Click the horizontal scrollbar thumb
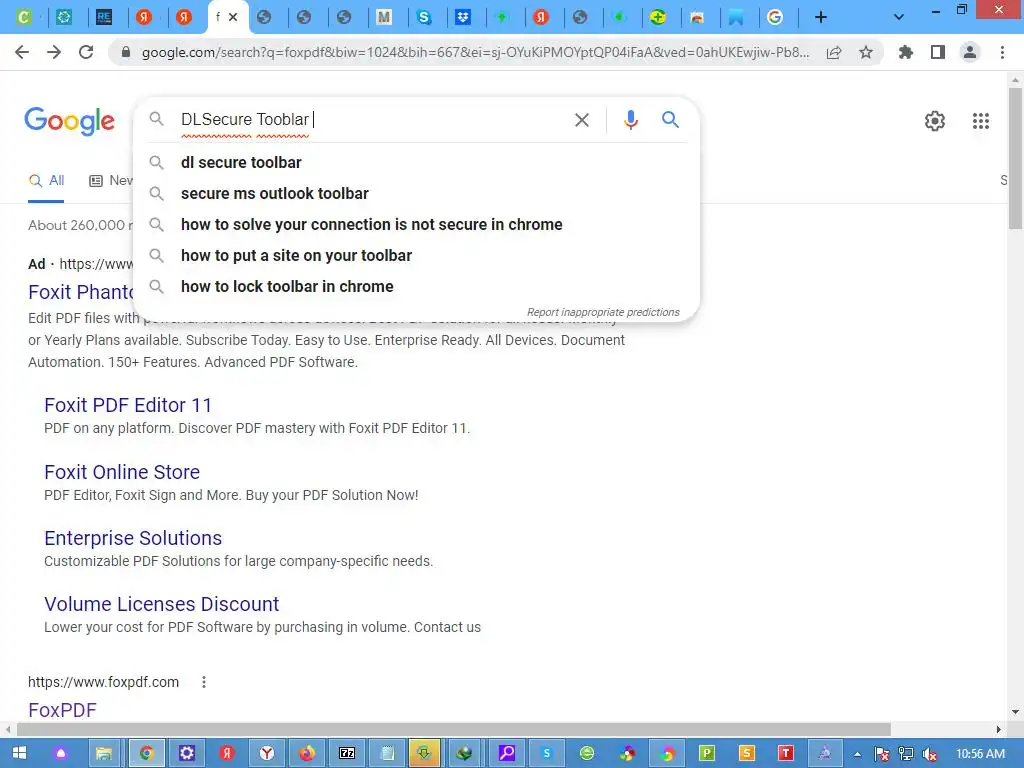Image resolution: width=1024 pixels, height=768 pixels. [x=454, y=729]
